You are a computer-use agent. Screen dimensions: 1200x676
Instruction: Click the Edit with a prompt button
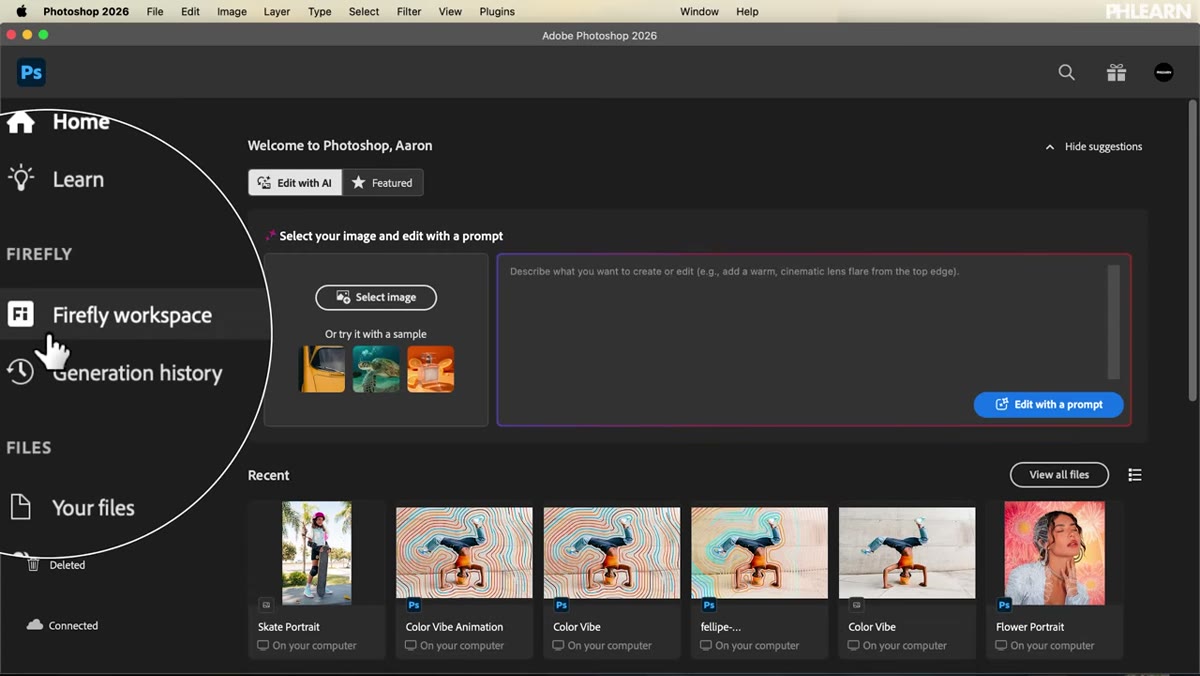tap(1049, 404)
